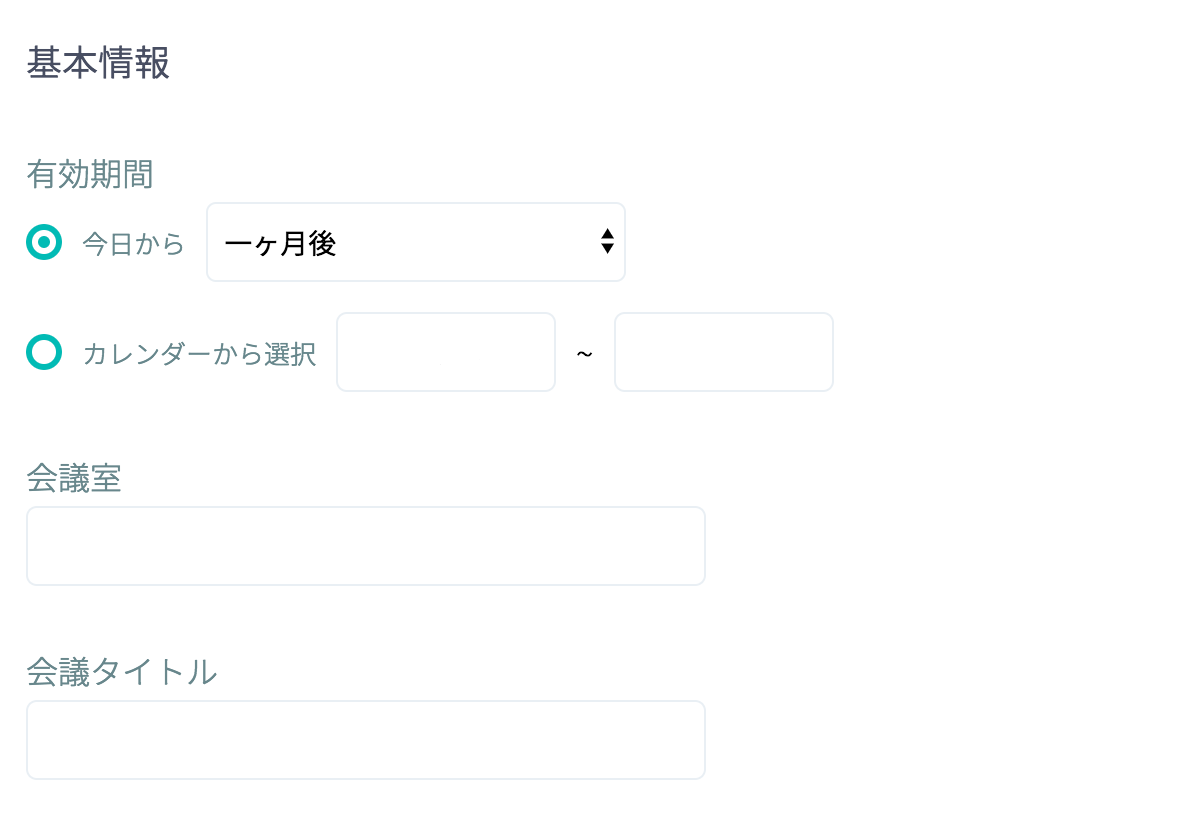Focus the calendar end date field
Viewport: 1178px width, 818px height.
pyautogui.click(x=723, y=352)
